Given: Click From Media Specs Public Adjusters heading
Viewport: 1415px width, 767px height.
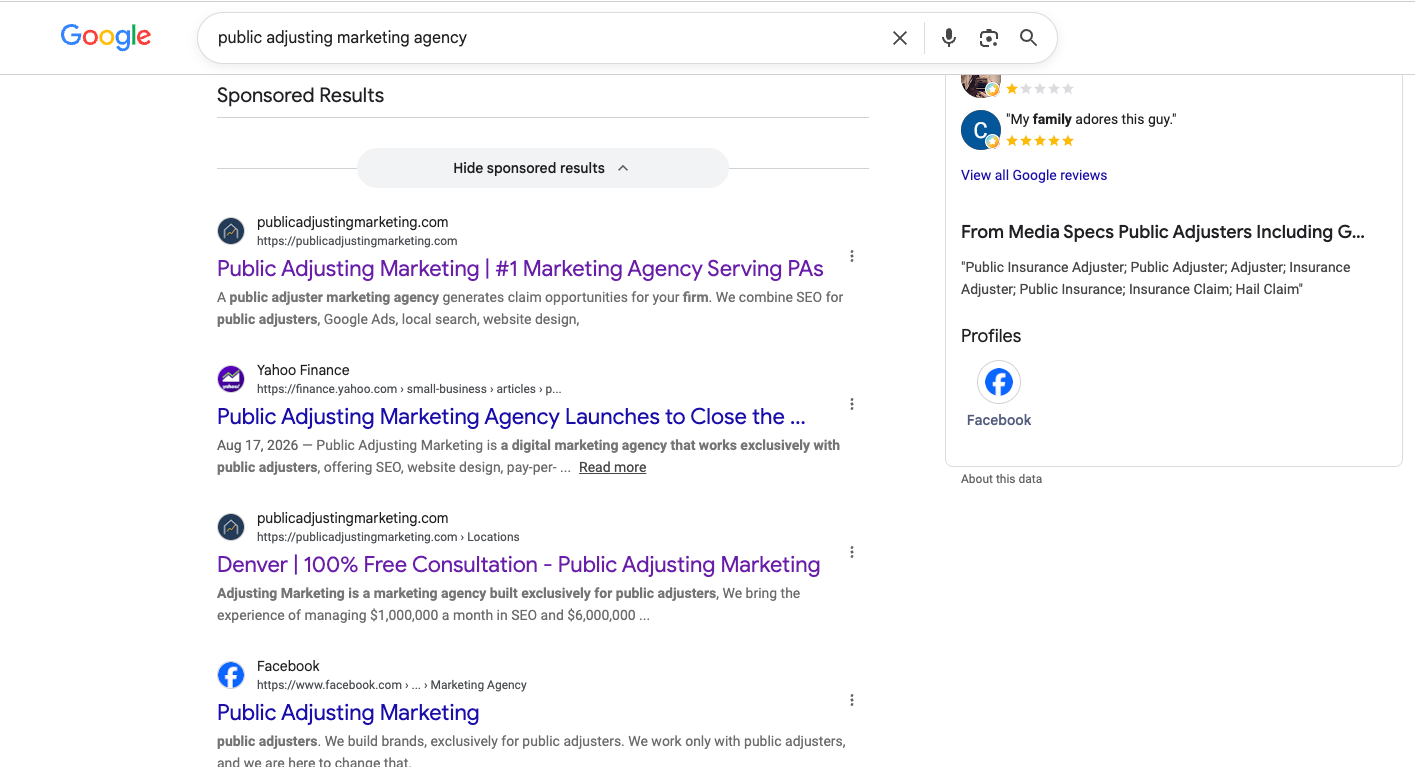Looking at the screenshot, I should pyautogui.click(x=1162, y=232).
